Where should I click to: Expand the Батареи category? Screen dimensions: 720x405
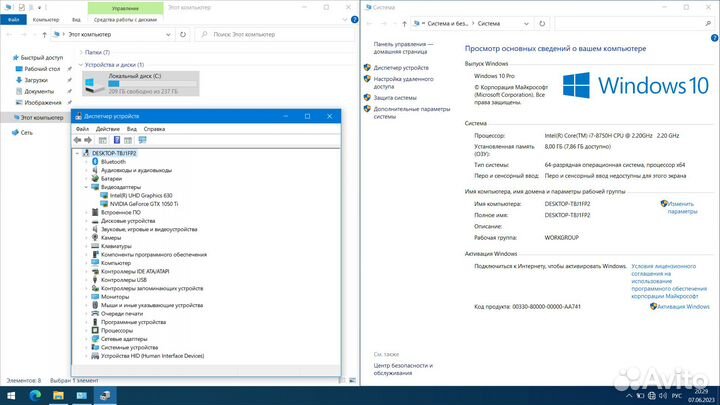[86, 179]
